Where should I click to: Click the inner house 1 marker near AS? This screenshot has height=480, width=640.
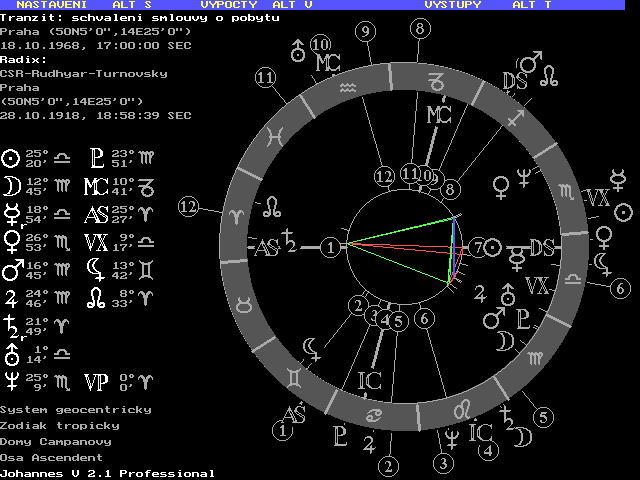(x=331, y=247)
